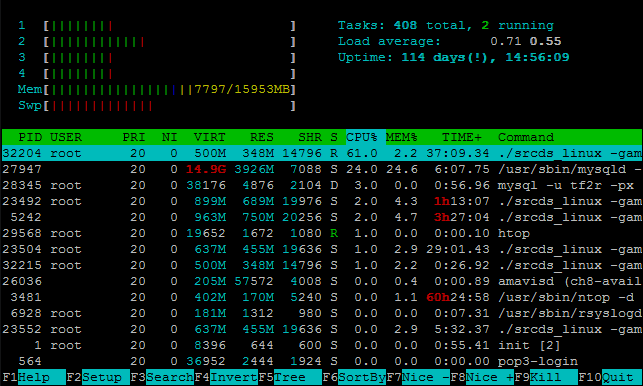Click the CPU% column header

point(362,137)
